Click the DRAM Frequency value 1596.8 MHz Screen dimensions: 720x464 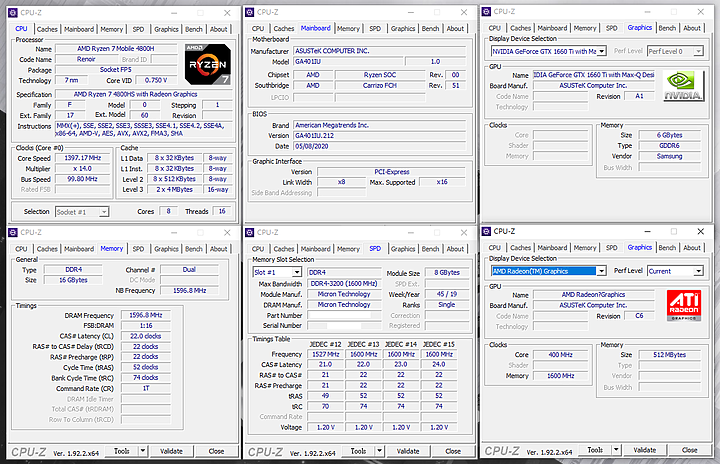(x=146, y=315)
